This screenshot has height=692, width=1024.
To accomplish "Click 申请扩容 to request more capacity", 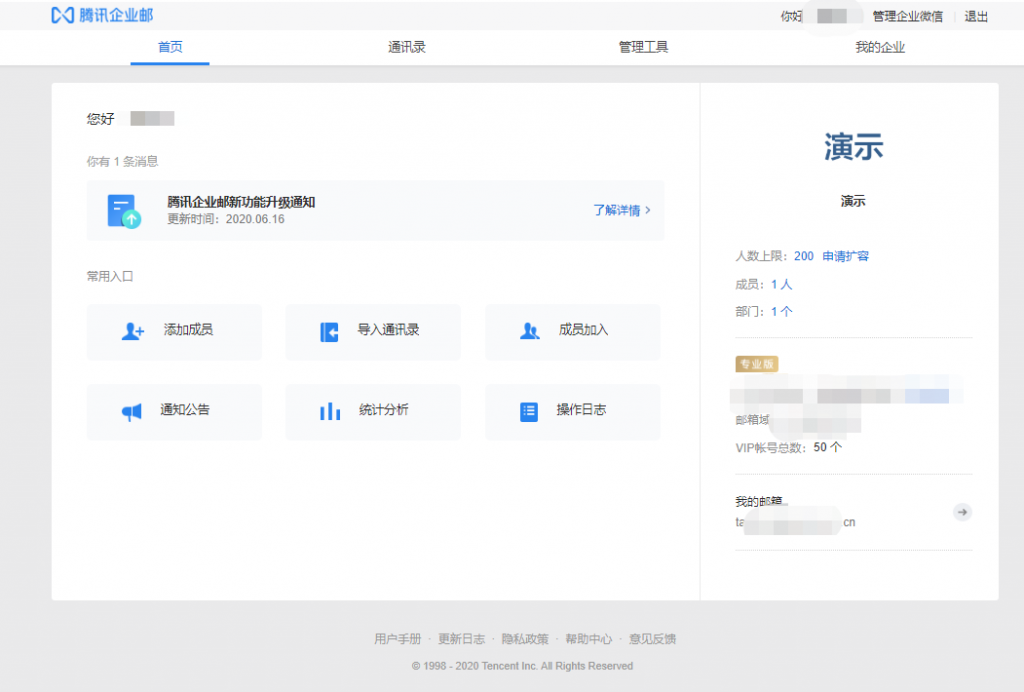I will [x=845, y=256].
